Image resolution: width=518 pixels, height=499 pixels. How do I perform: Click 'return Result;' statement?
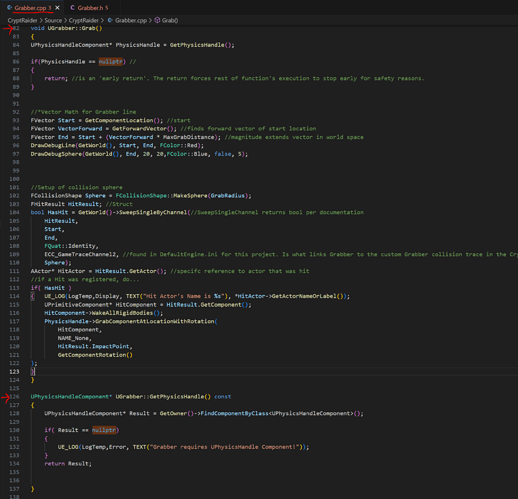68,464
